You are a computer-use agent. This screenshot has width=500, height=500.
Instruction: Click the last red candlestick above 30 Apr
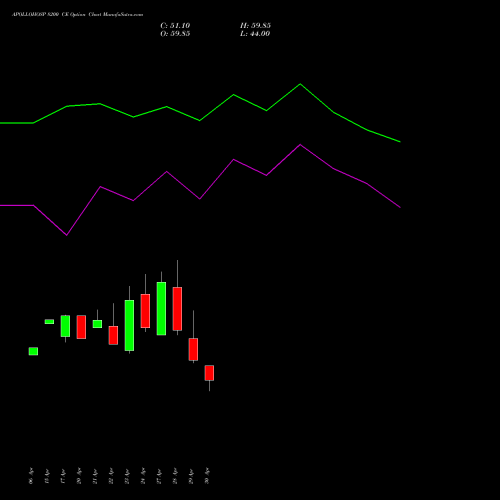[x=209, y=373]
